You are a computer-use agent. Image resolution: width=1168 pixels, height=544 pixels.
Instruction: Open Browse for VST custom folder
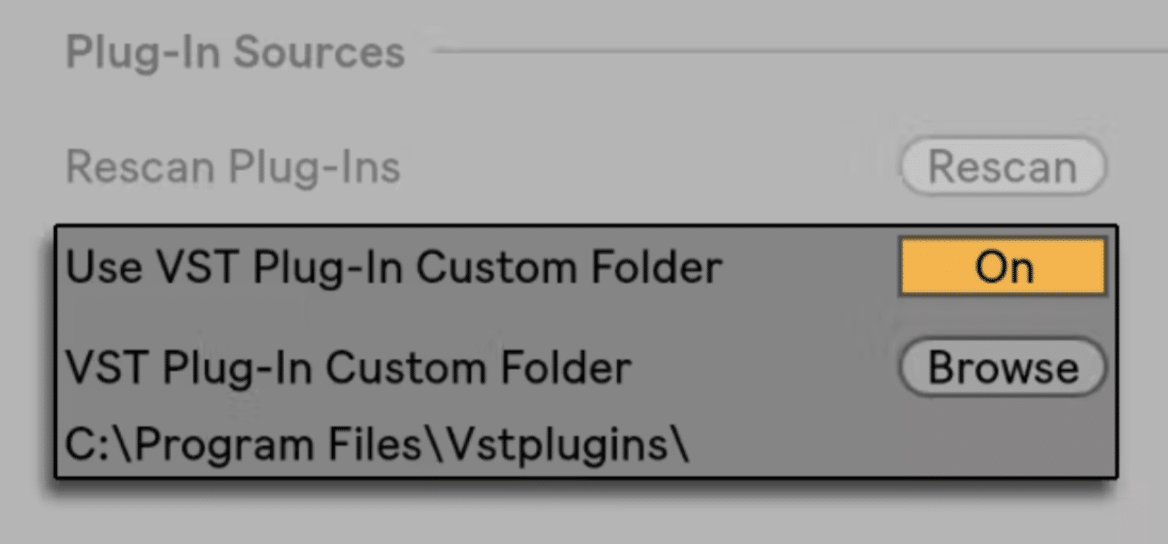(x=1003, y=367)
